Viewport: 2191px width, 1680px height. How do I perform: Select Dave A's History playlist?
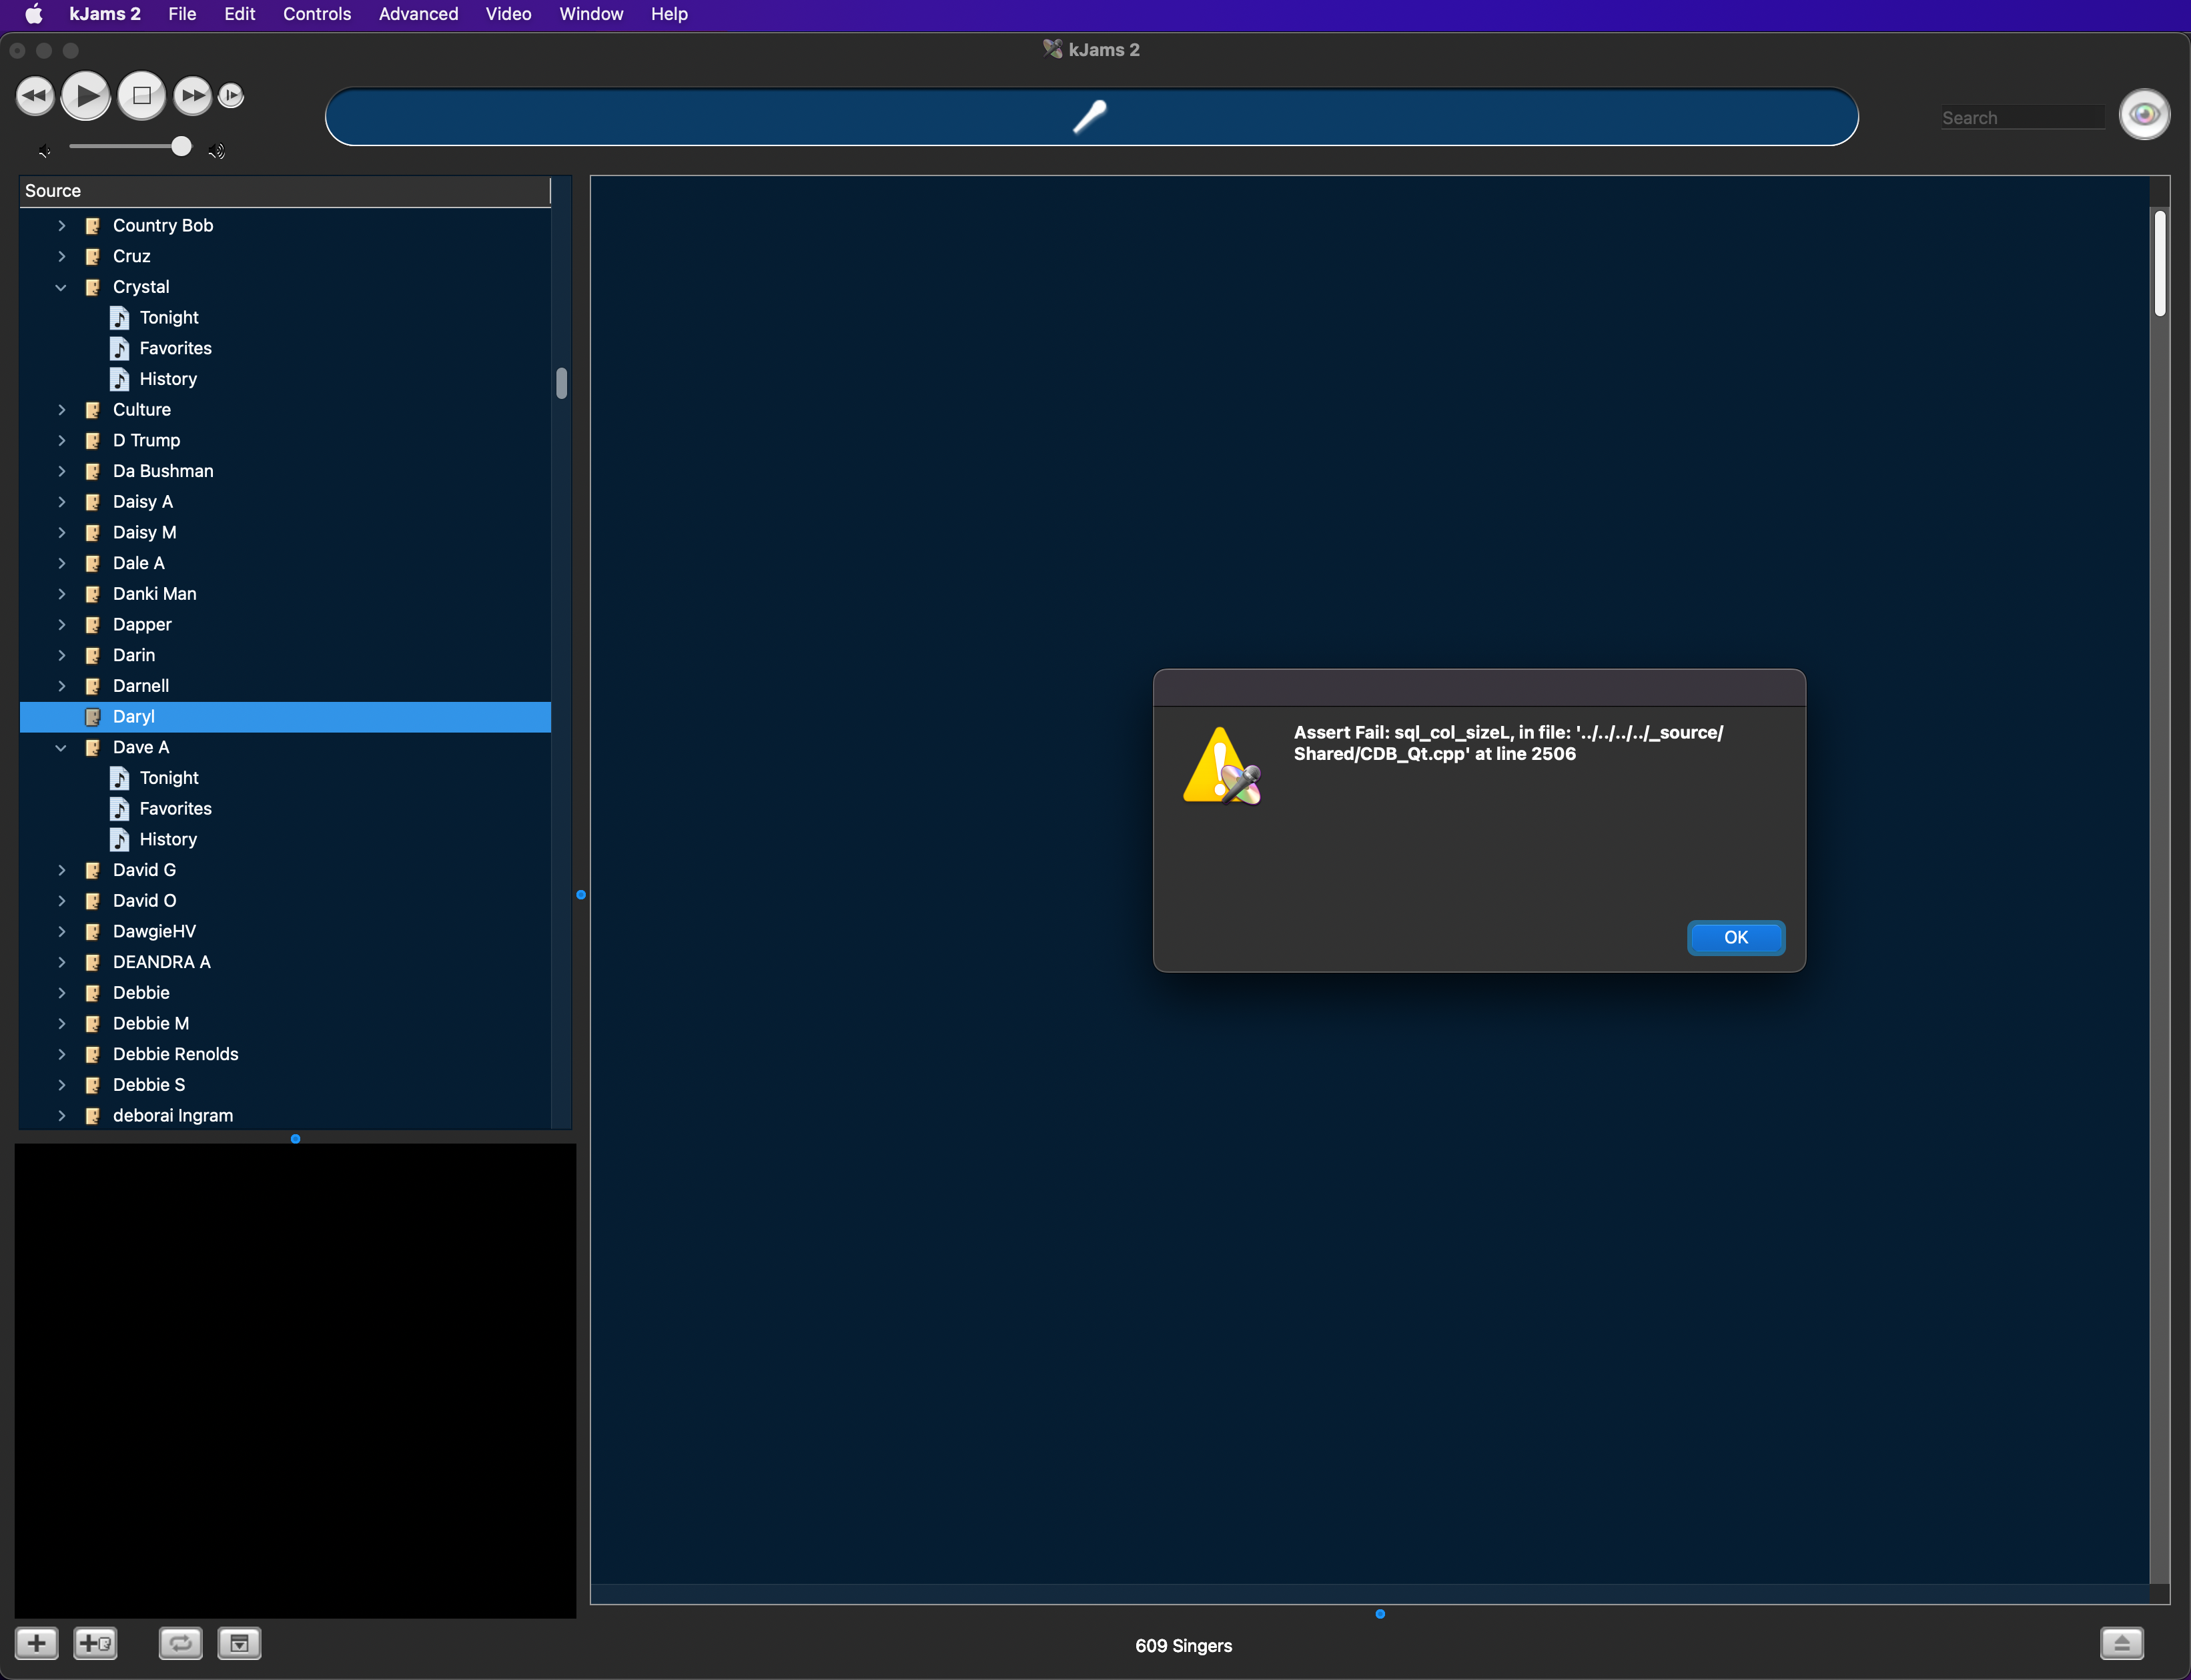click(168, 839)
